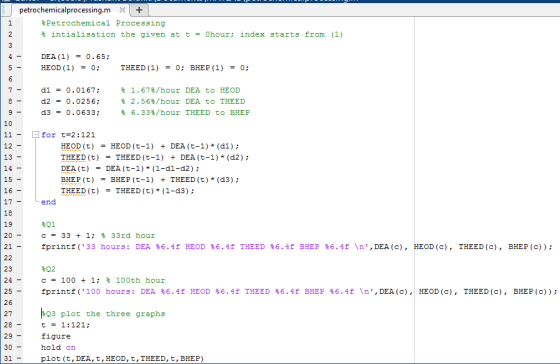Click breakpoint dash beside line 13

[x=19, y=157]
